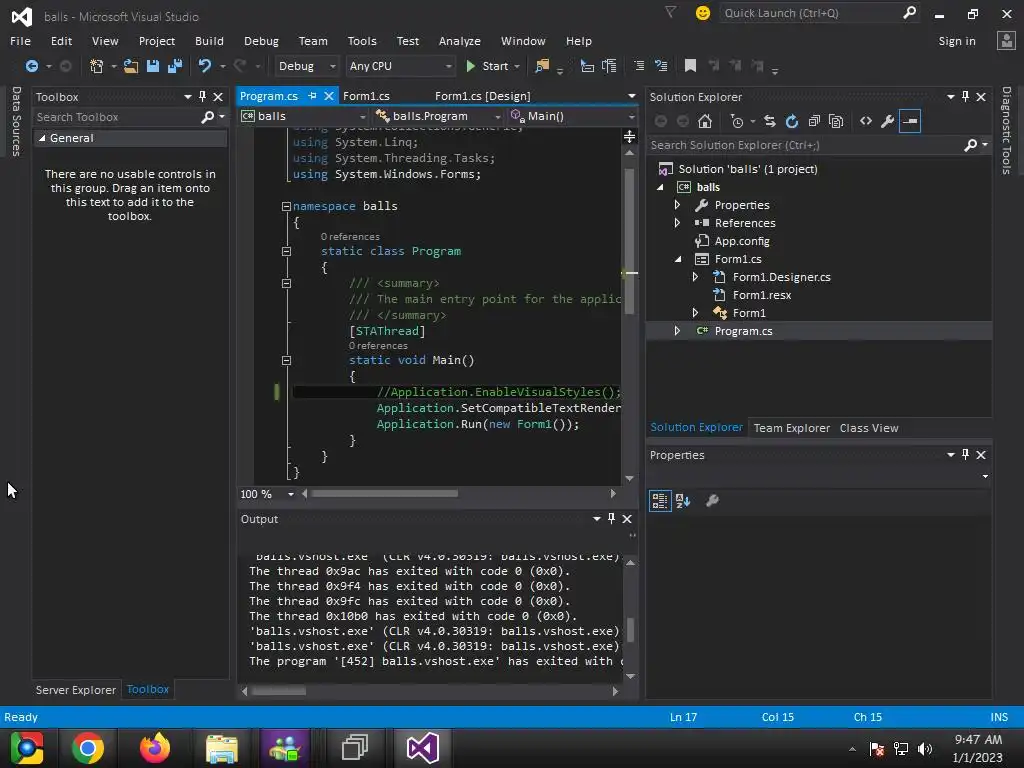This screenshot has height=768, width=1024.
Task: Collapse the Form1.cs node in Solution Explorer
Action: (678, 259)
